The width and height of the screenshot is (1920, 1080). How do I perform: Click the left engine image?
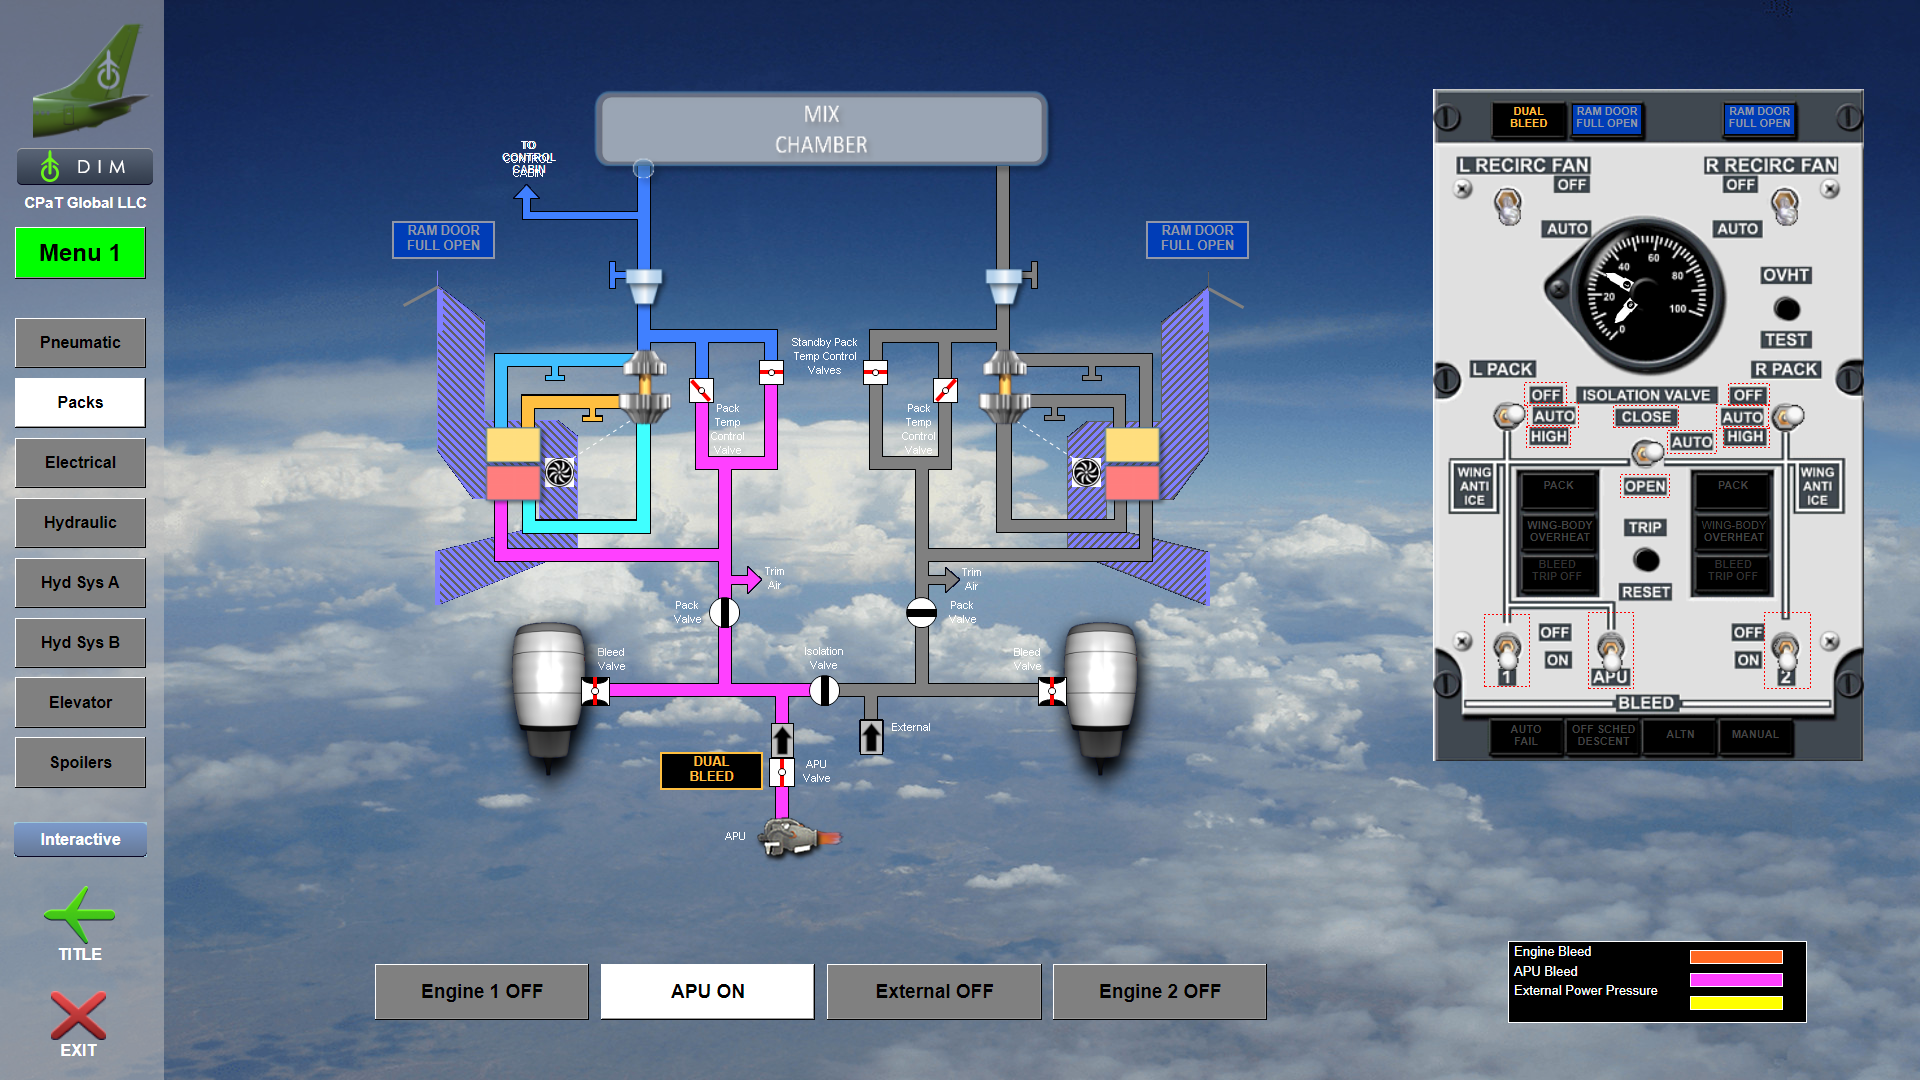pyautogui.click(x=548, y=695)
